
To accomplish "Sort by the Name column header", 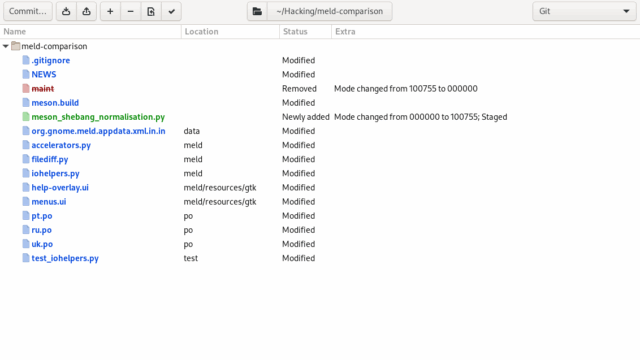I will pyautogui.click(x=91, y=31).
